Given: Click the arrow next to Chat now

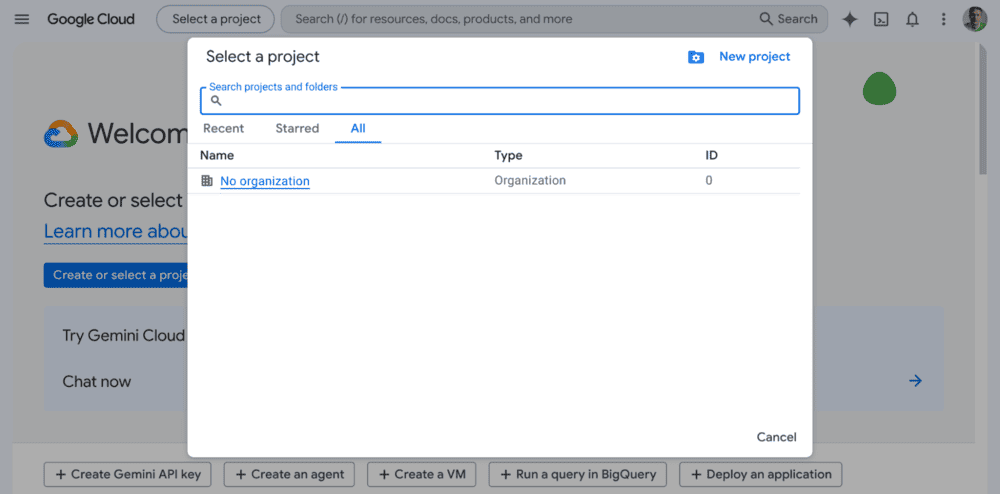Looking at the screenshot, I should [x=915, y=381].
